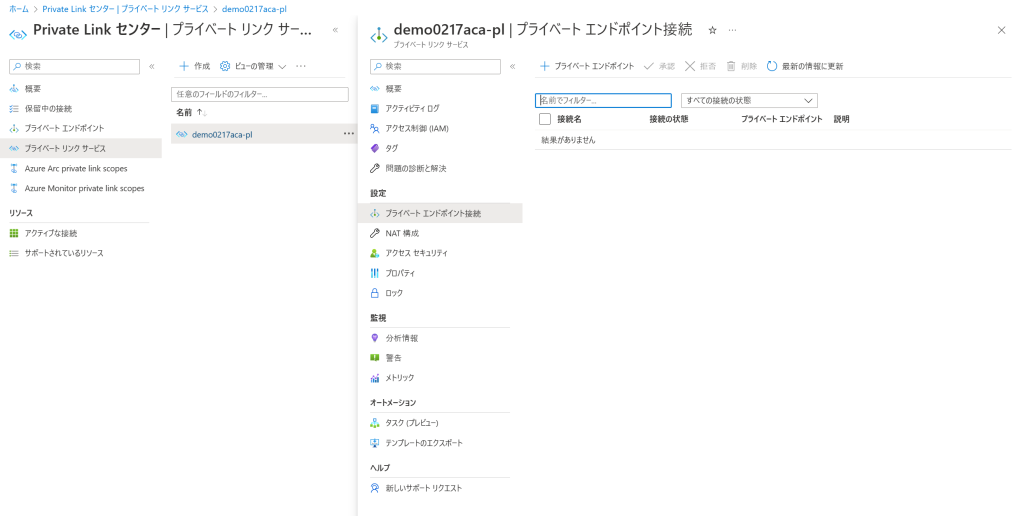
Task: Click 概要 icon in resource menu
Action: (x=374, y=89)
